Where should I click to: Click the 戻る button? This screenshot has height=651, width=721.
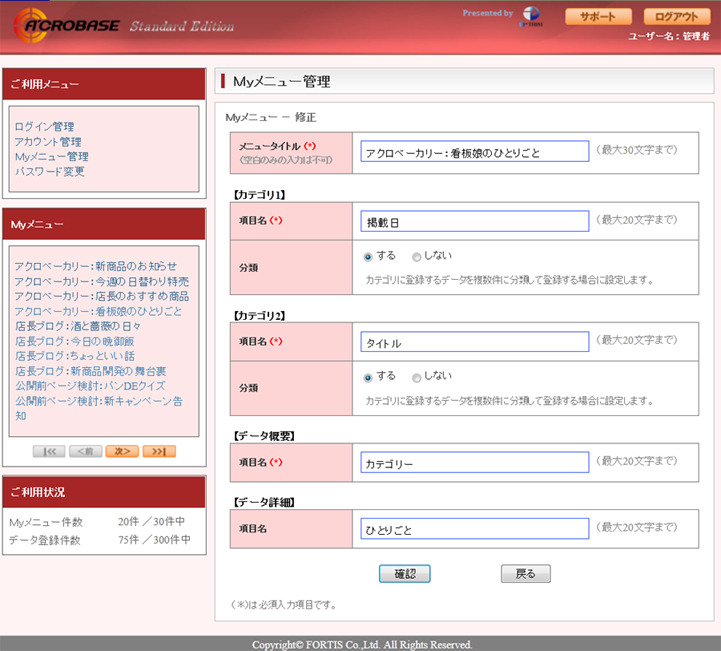[x=526, y=574]
